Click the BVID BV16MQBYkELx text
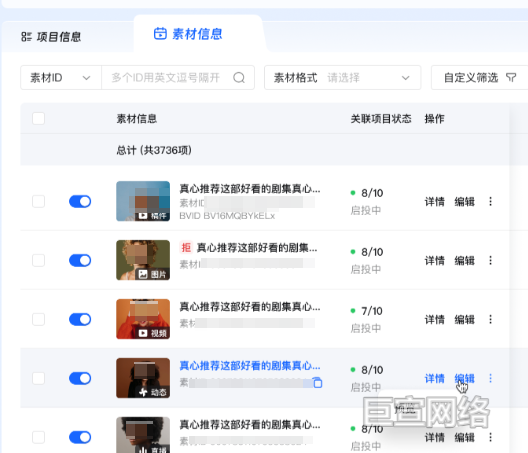 click(227, 216)
